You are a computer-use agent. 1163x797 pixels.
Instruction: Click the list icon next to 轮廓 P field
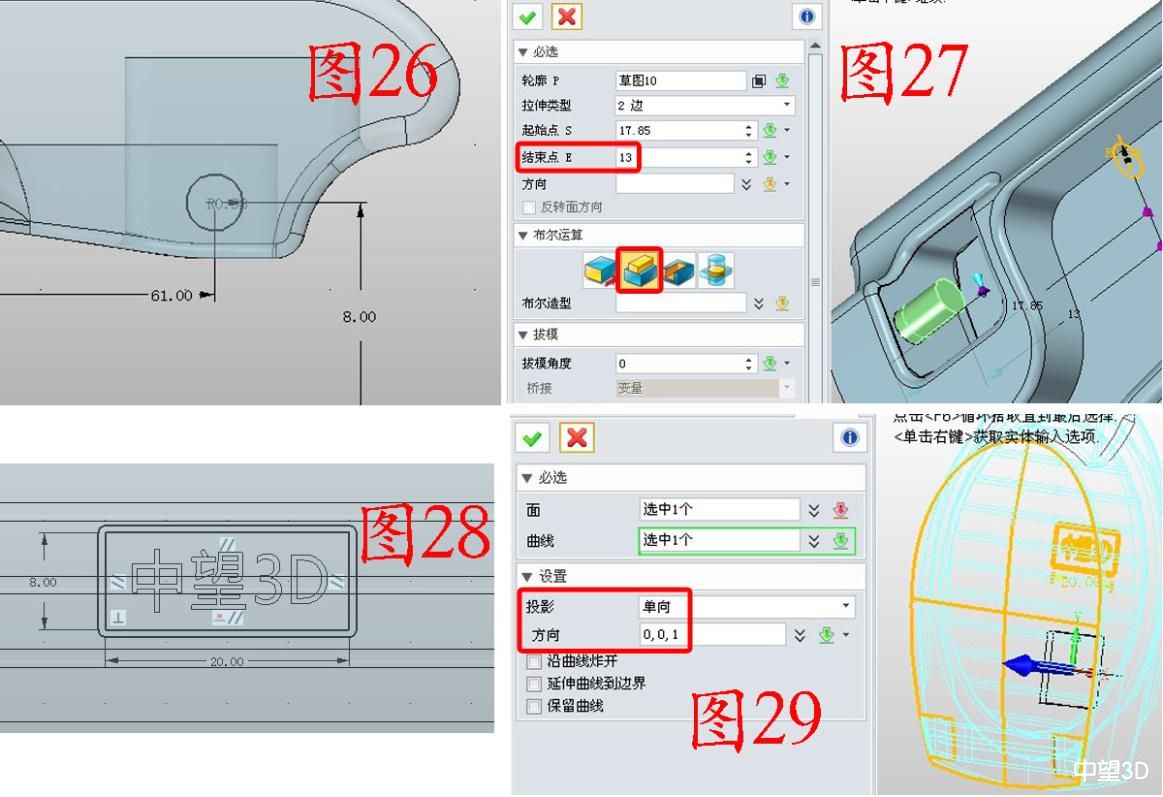pos(759,81)
